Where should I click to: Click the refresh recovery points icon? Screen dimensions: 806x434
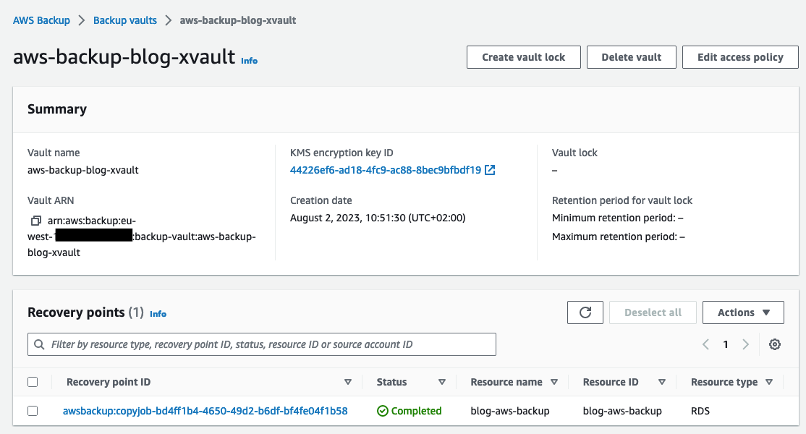585,313
